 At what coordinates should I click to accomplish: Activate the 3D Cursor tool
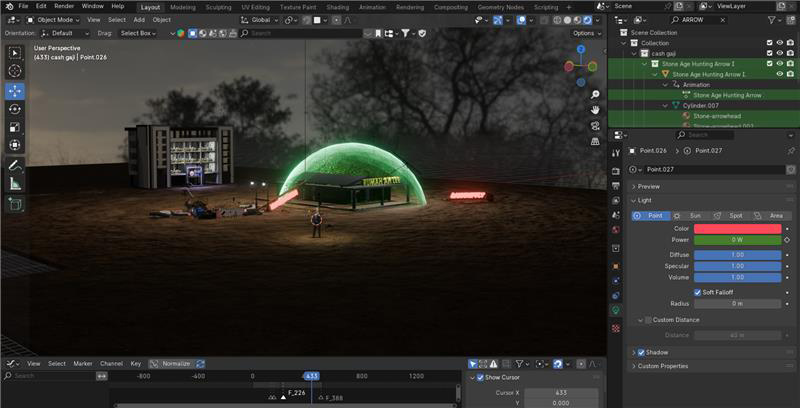point(15,70)
